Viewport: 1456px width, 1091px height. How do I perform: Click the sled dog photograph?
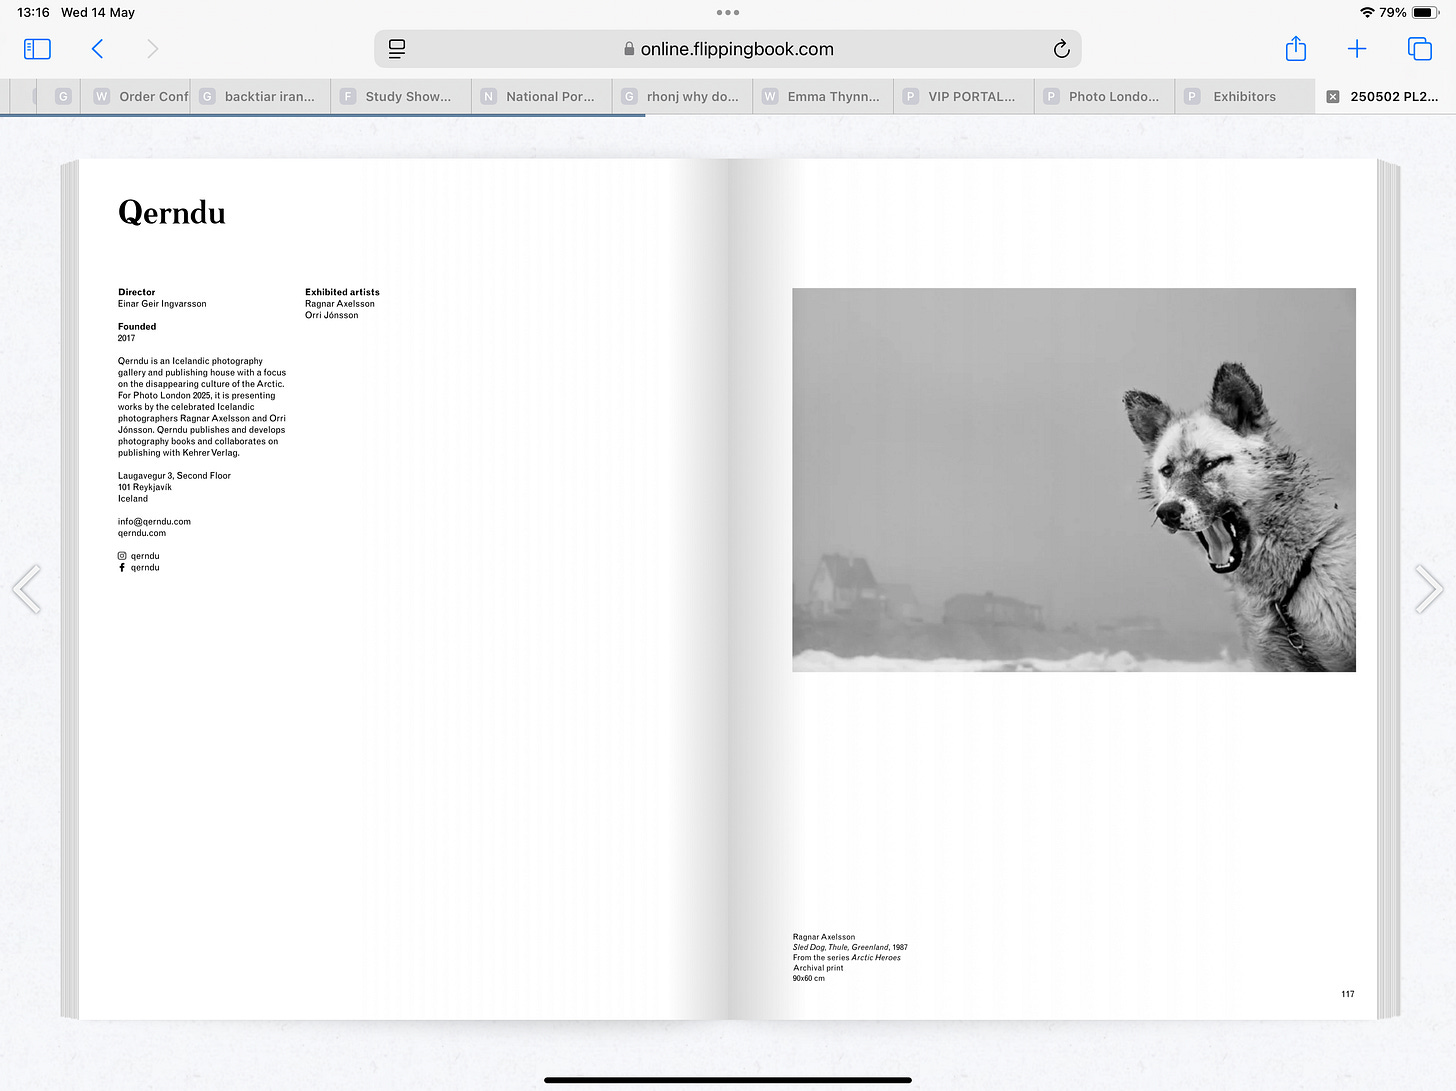(1074, 480)
